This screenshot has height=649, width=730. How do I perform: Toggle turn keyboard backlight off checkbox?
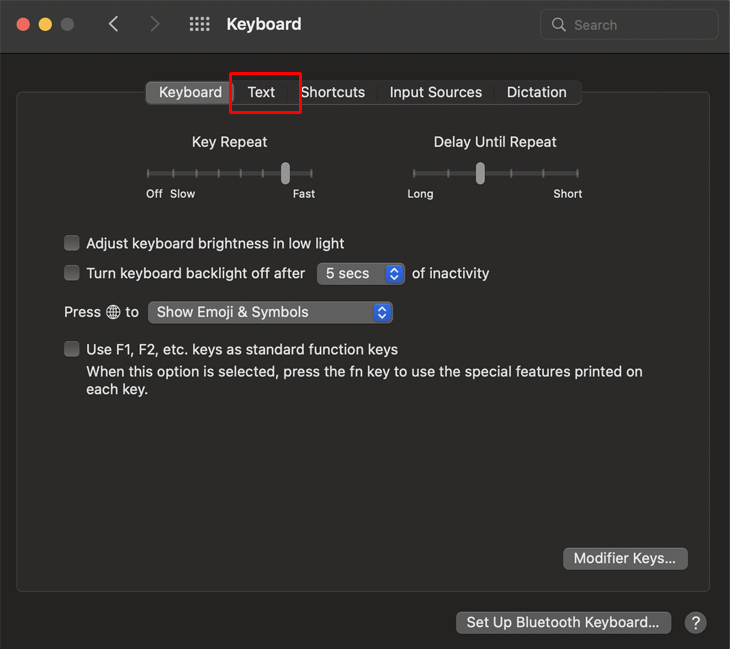(72, 273)
